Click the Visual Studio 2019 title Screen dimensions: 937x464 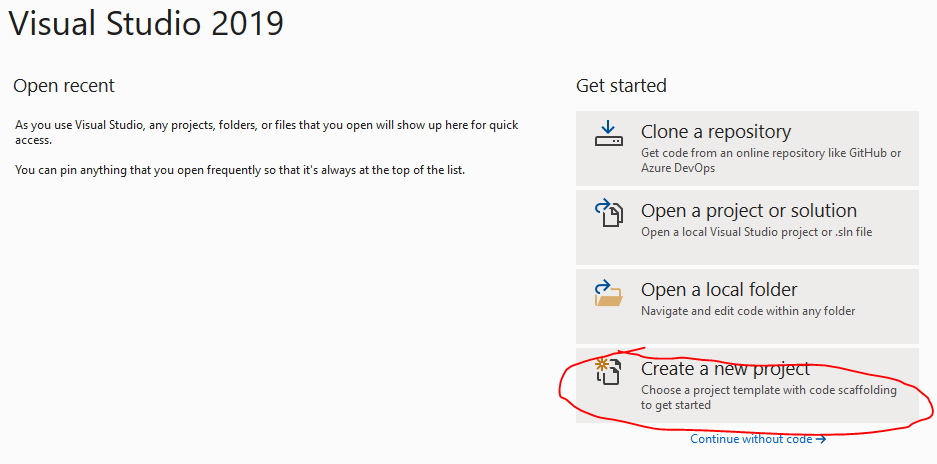pos(146,24)
